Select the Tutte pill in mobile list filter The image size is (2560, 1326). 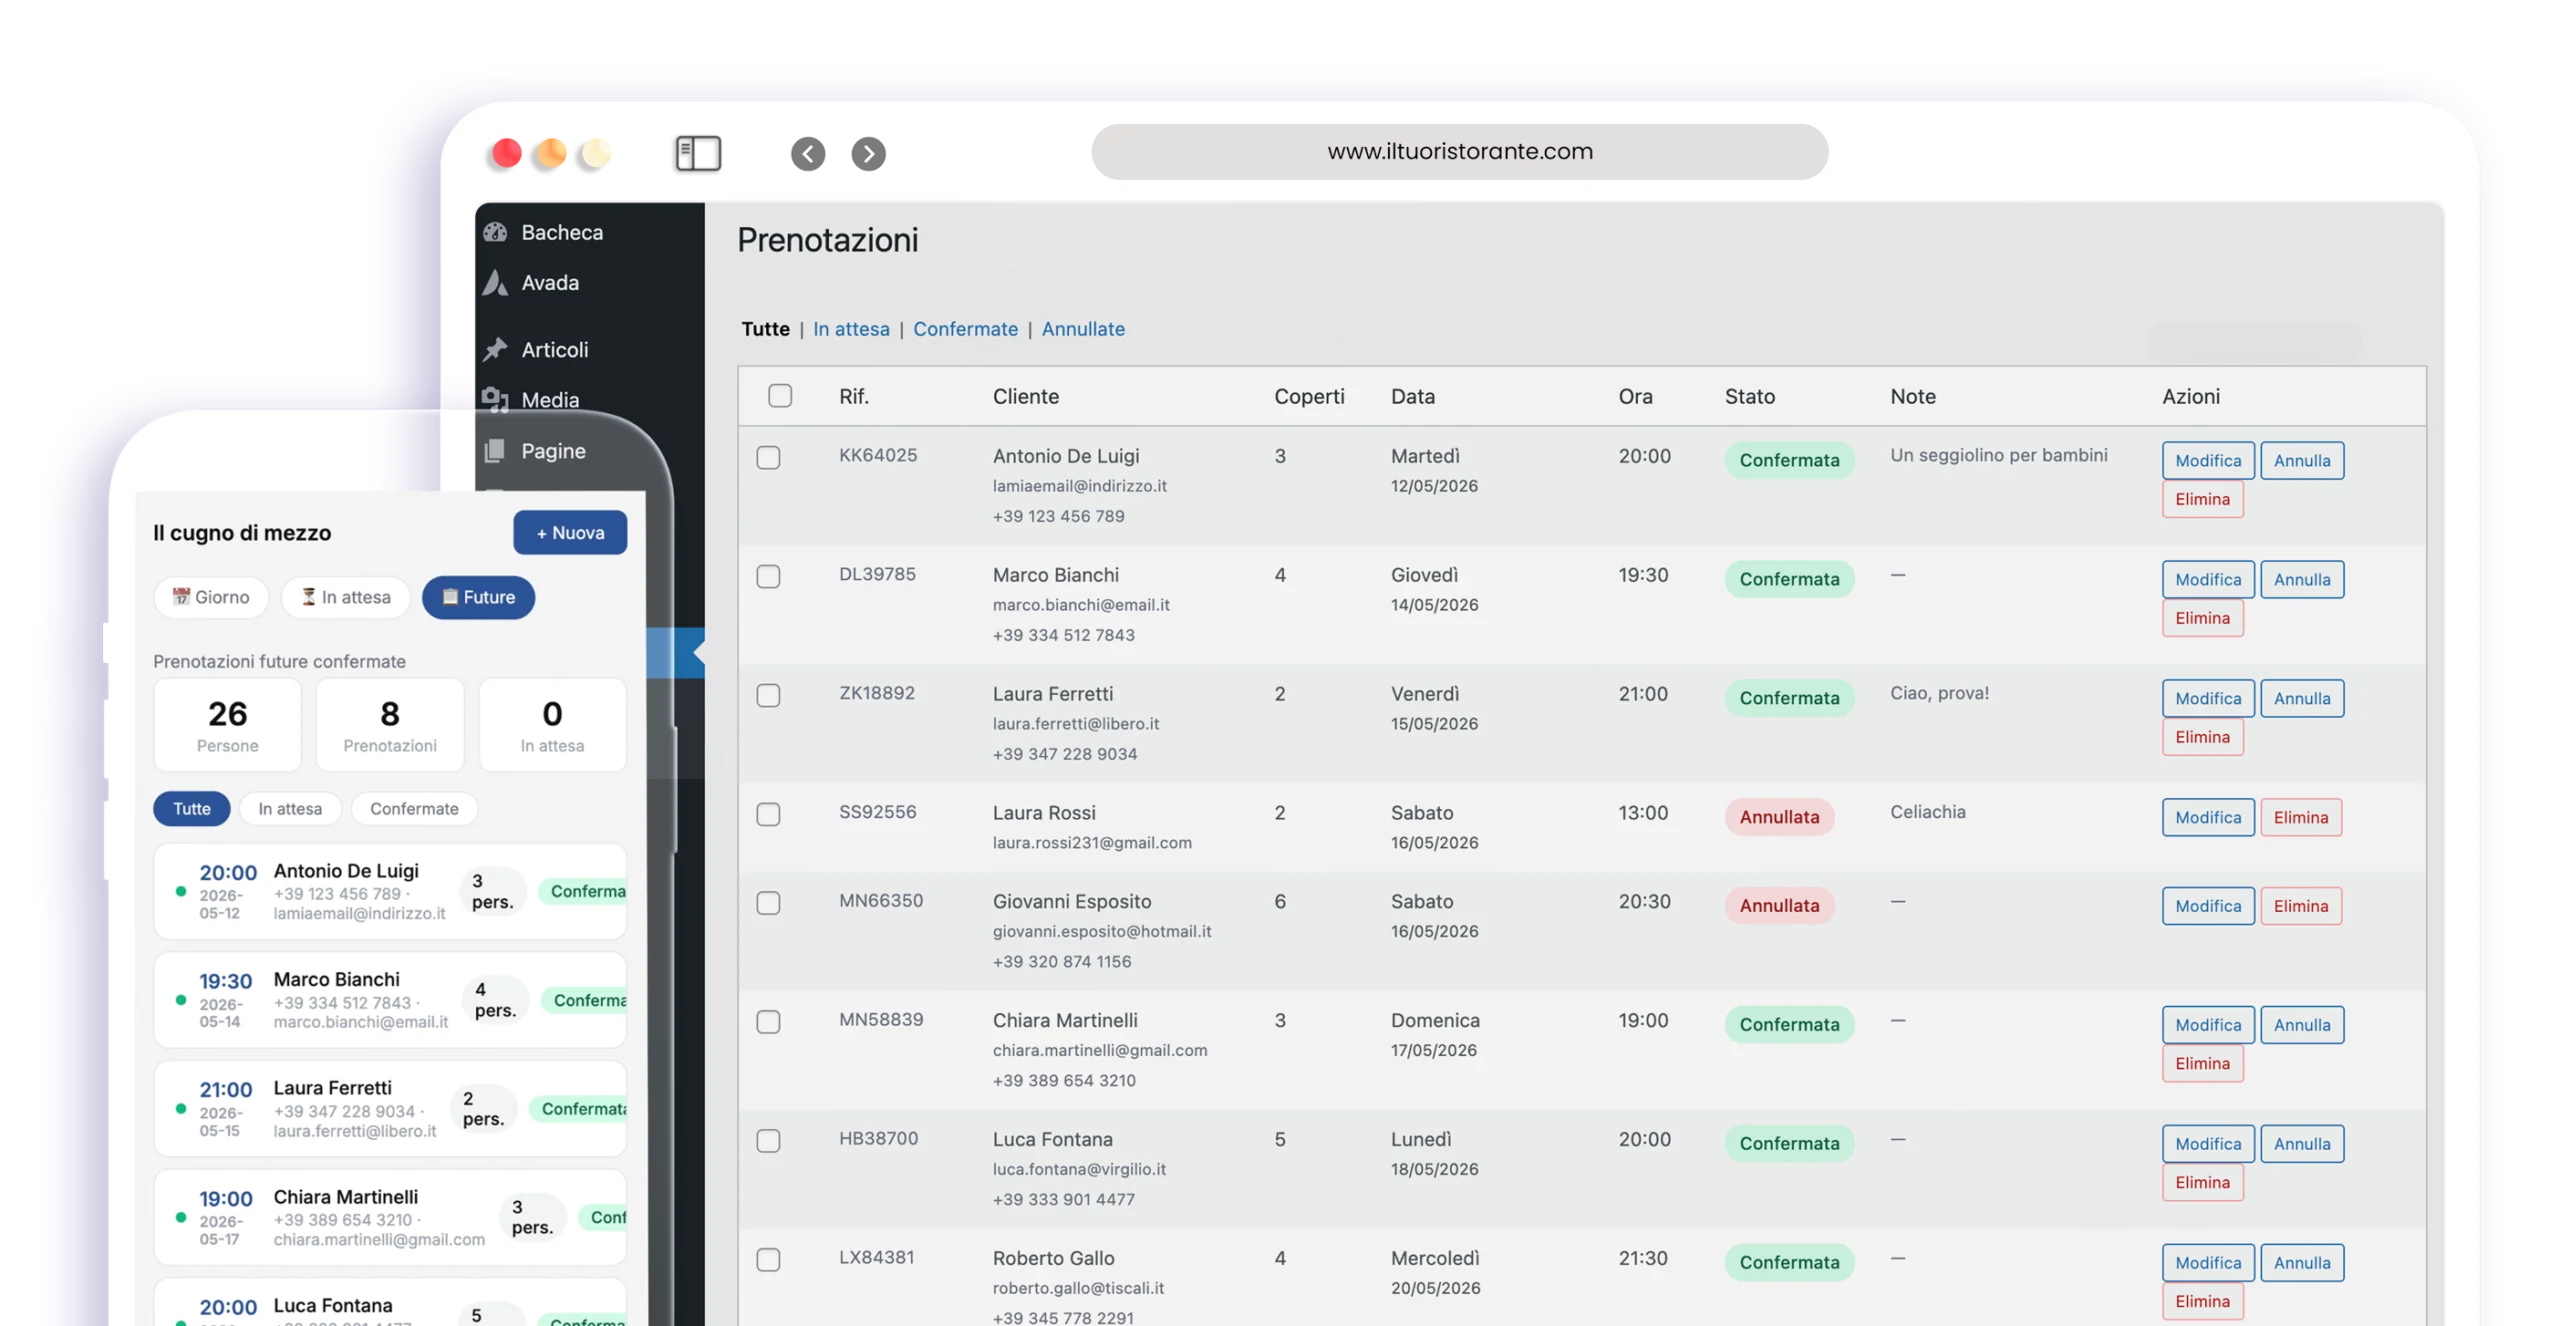pos(191,809)
